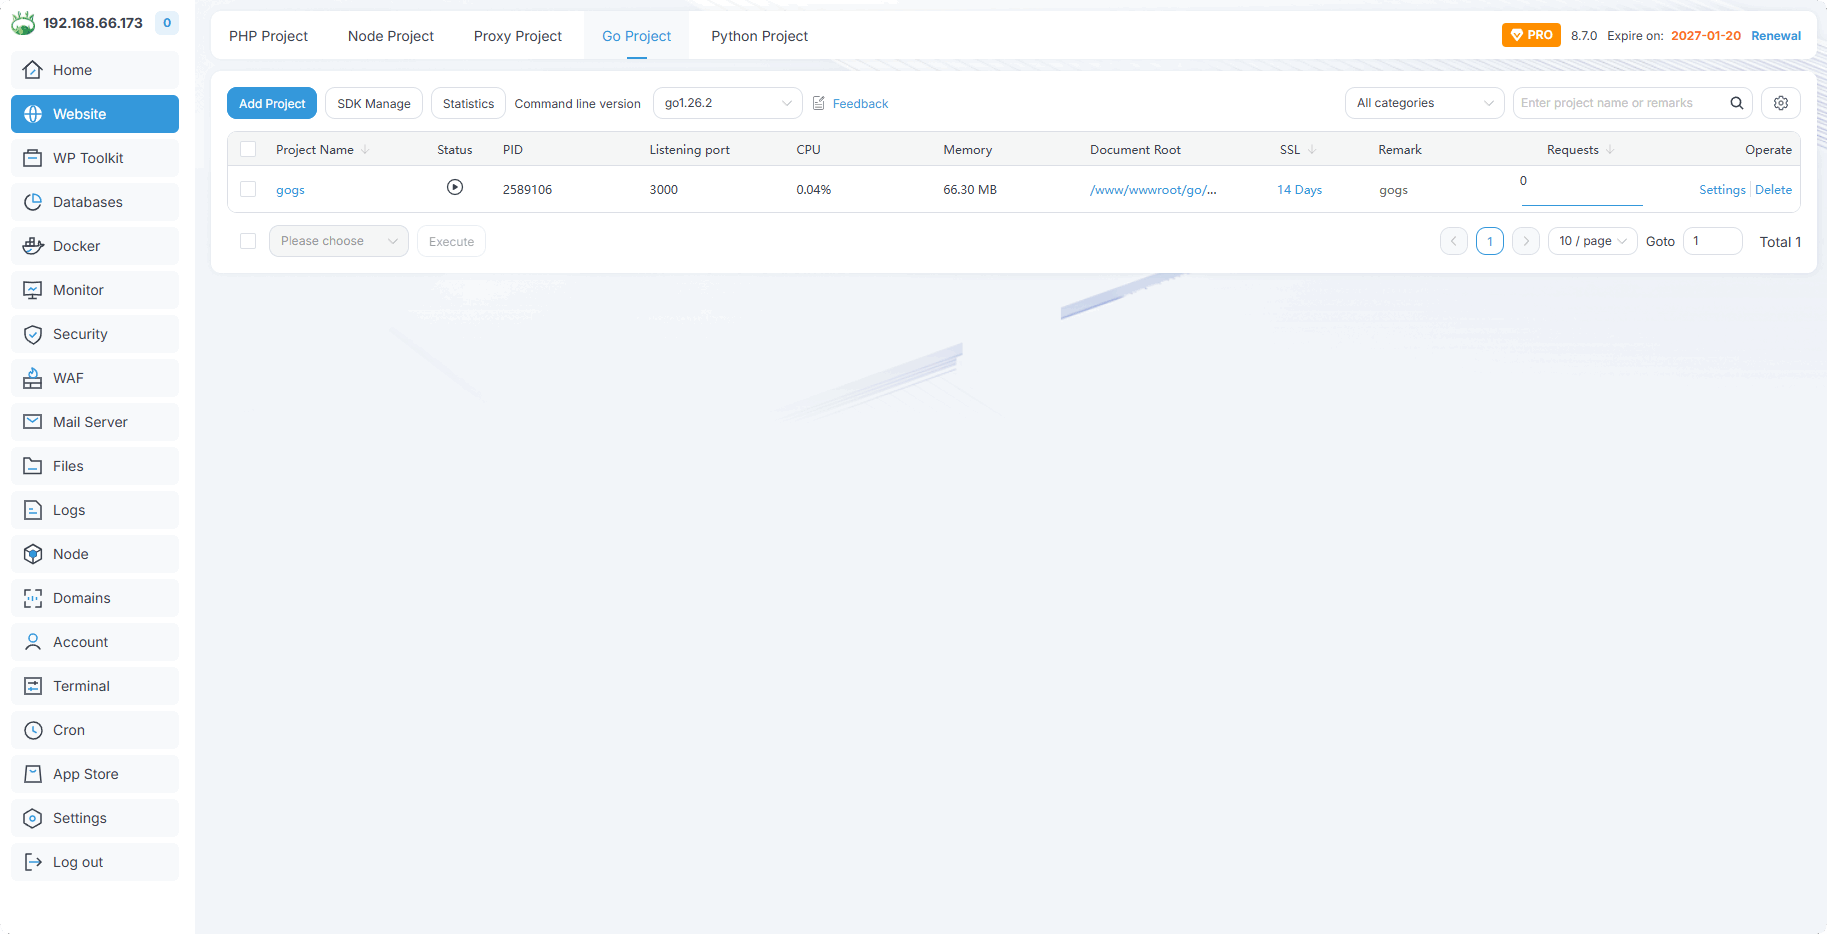Viewport: 1827px width, 934px height.
Task: Click the Settings gear icon in sidebar
Action: [33, 818]
